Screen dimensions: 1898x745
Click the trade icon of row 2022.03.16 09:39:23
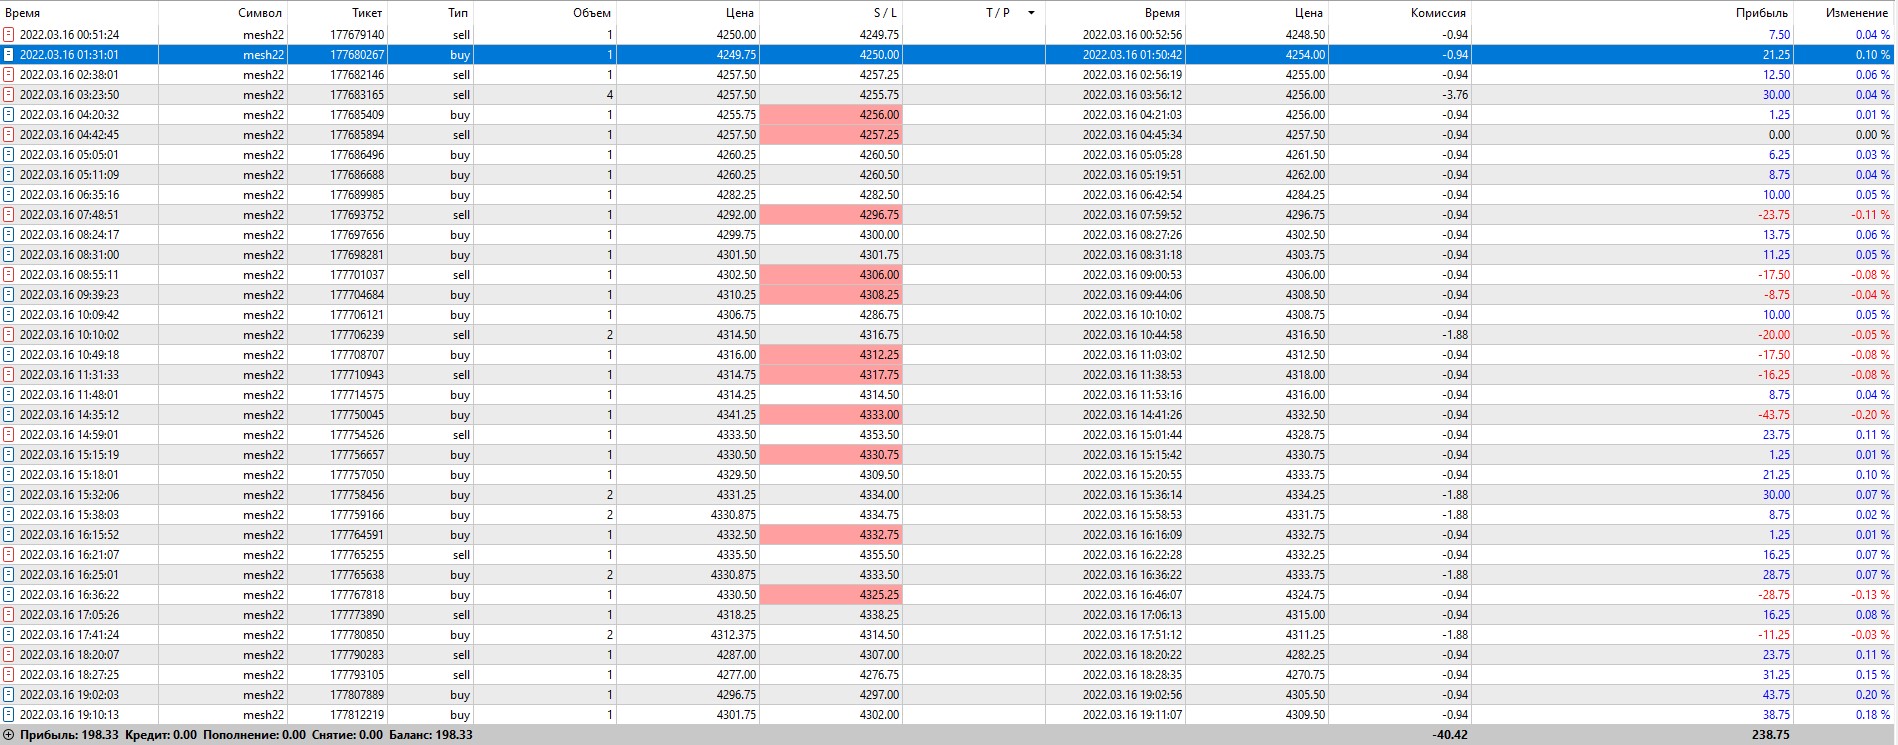tap(9, 295)
